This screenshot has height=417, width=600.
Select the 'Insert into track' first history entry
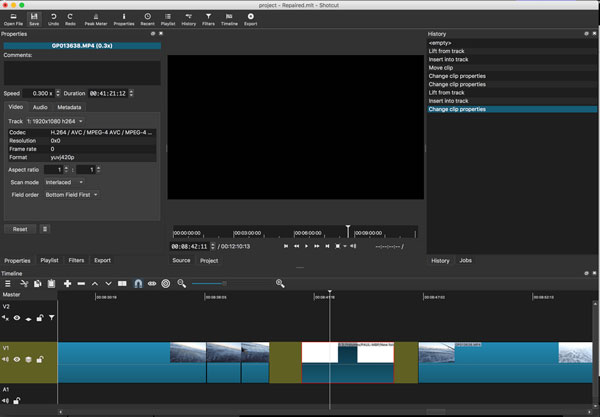tap(512, 59)
